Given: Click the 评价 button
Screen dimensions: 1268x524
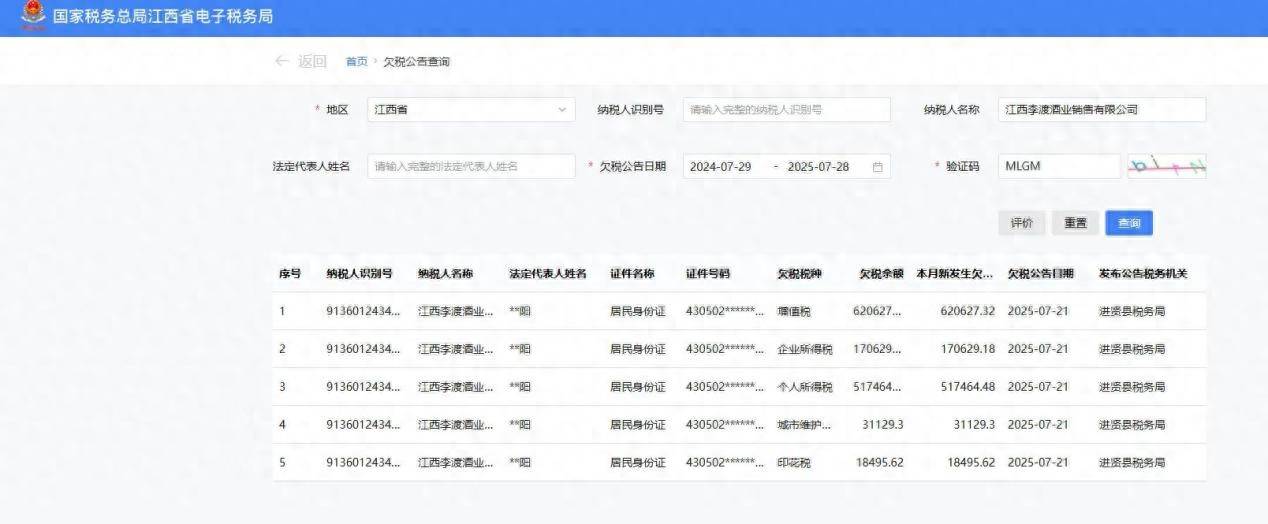Looking at the screenshot, I should click(1021, 223).
